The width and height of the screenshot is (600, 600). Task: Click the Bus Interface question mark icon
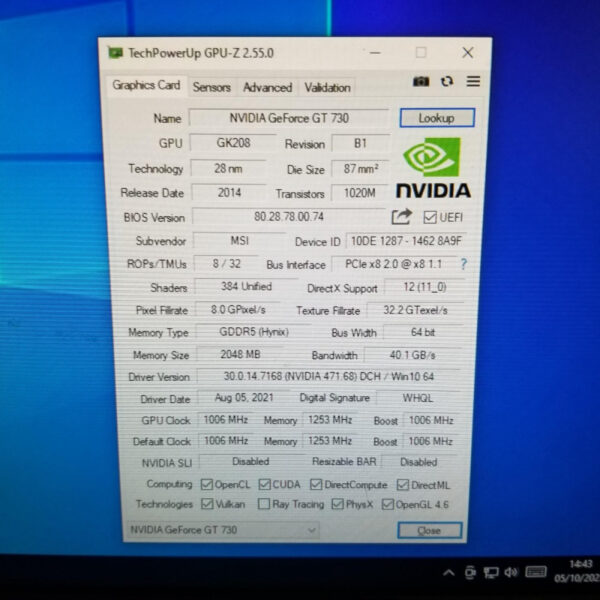pyautogui.click(x=463, y=264)
